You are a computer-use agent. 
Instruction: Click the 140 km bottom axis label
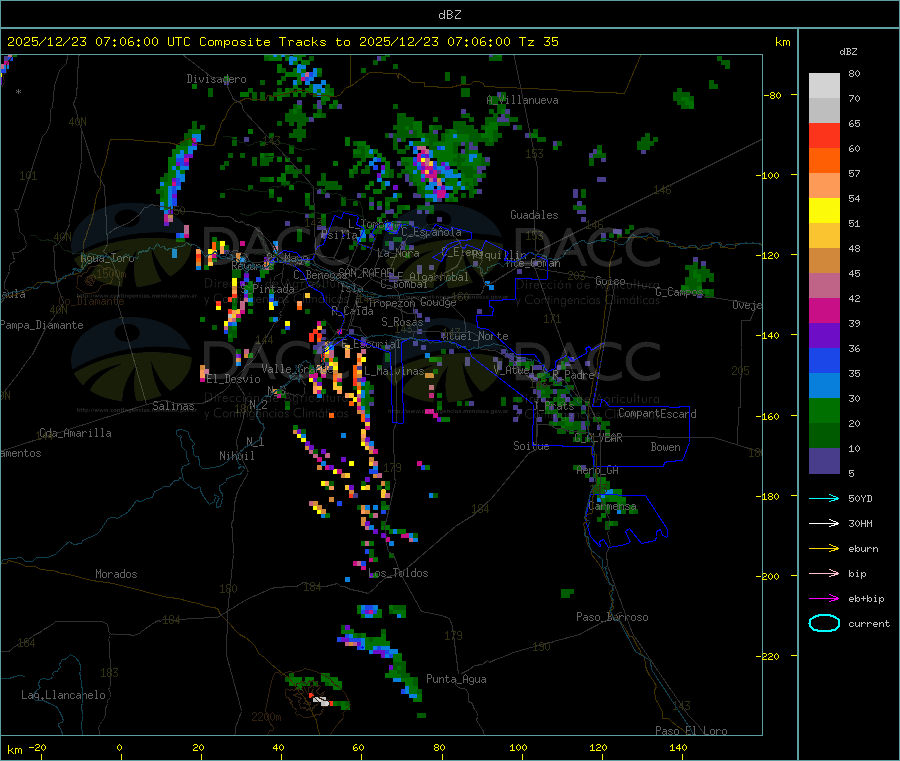pos(678,747)
